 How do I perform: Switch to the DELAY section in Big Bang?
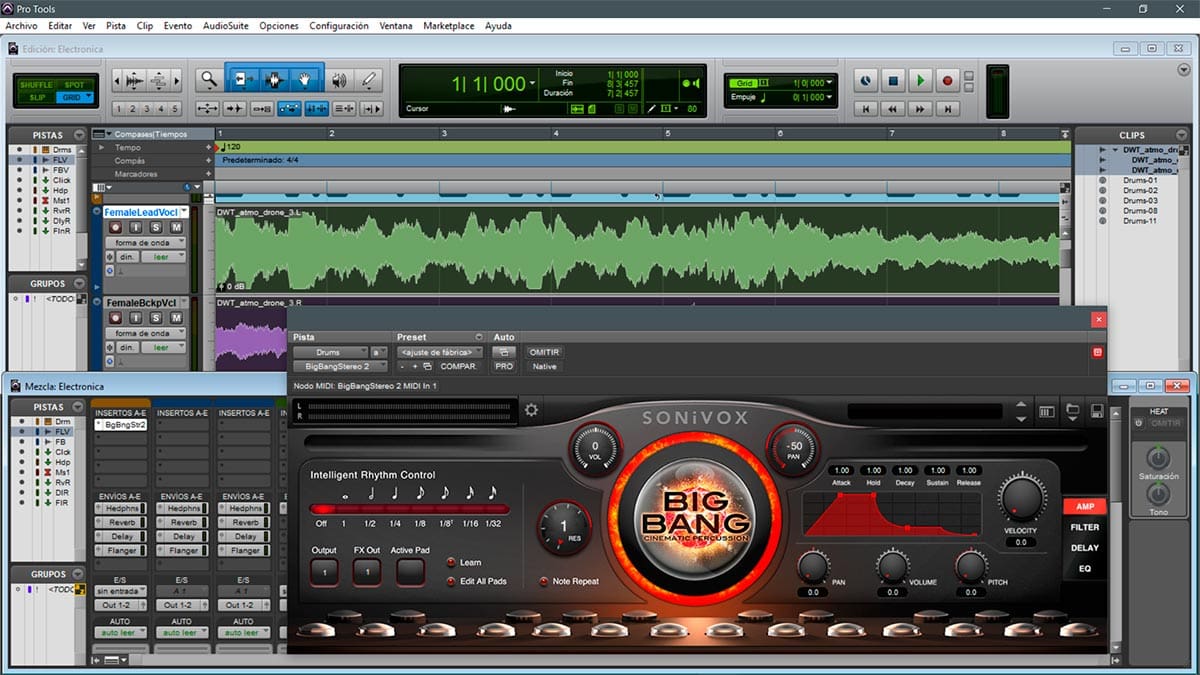coord(1085,548)
